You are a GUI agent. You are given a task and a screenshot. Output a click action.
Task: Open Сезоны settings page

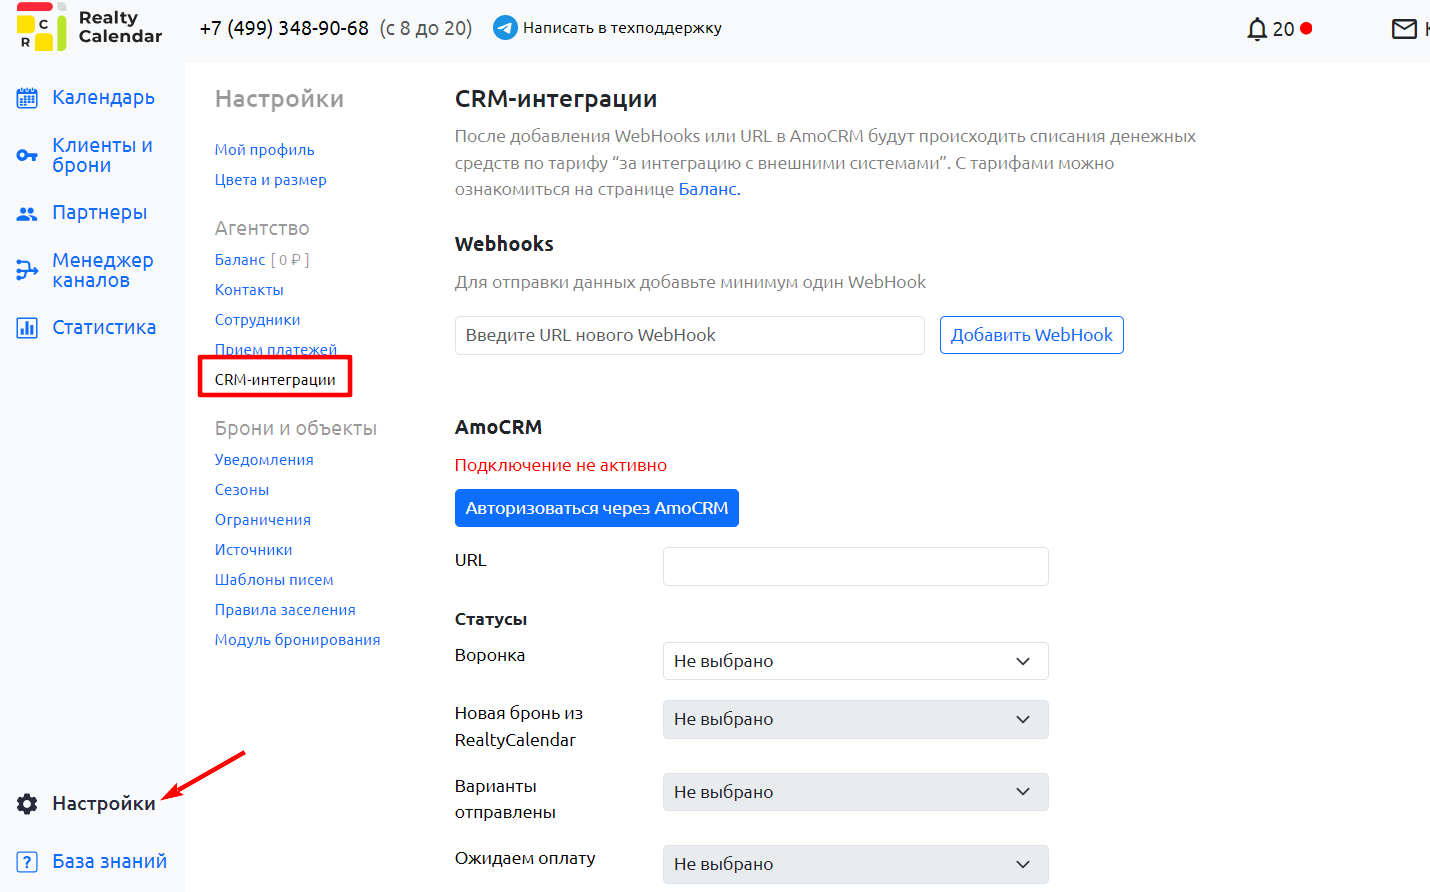pos(241,490)
